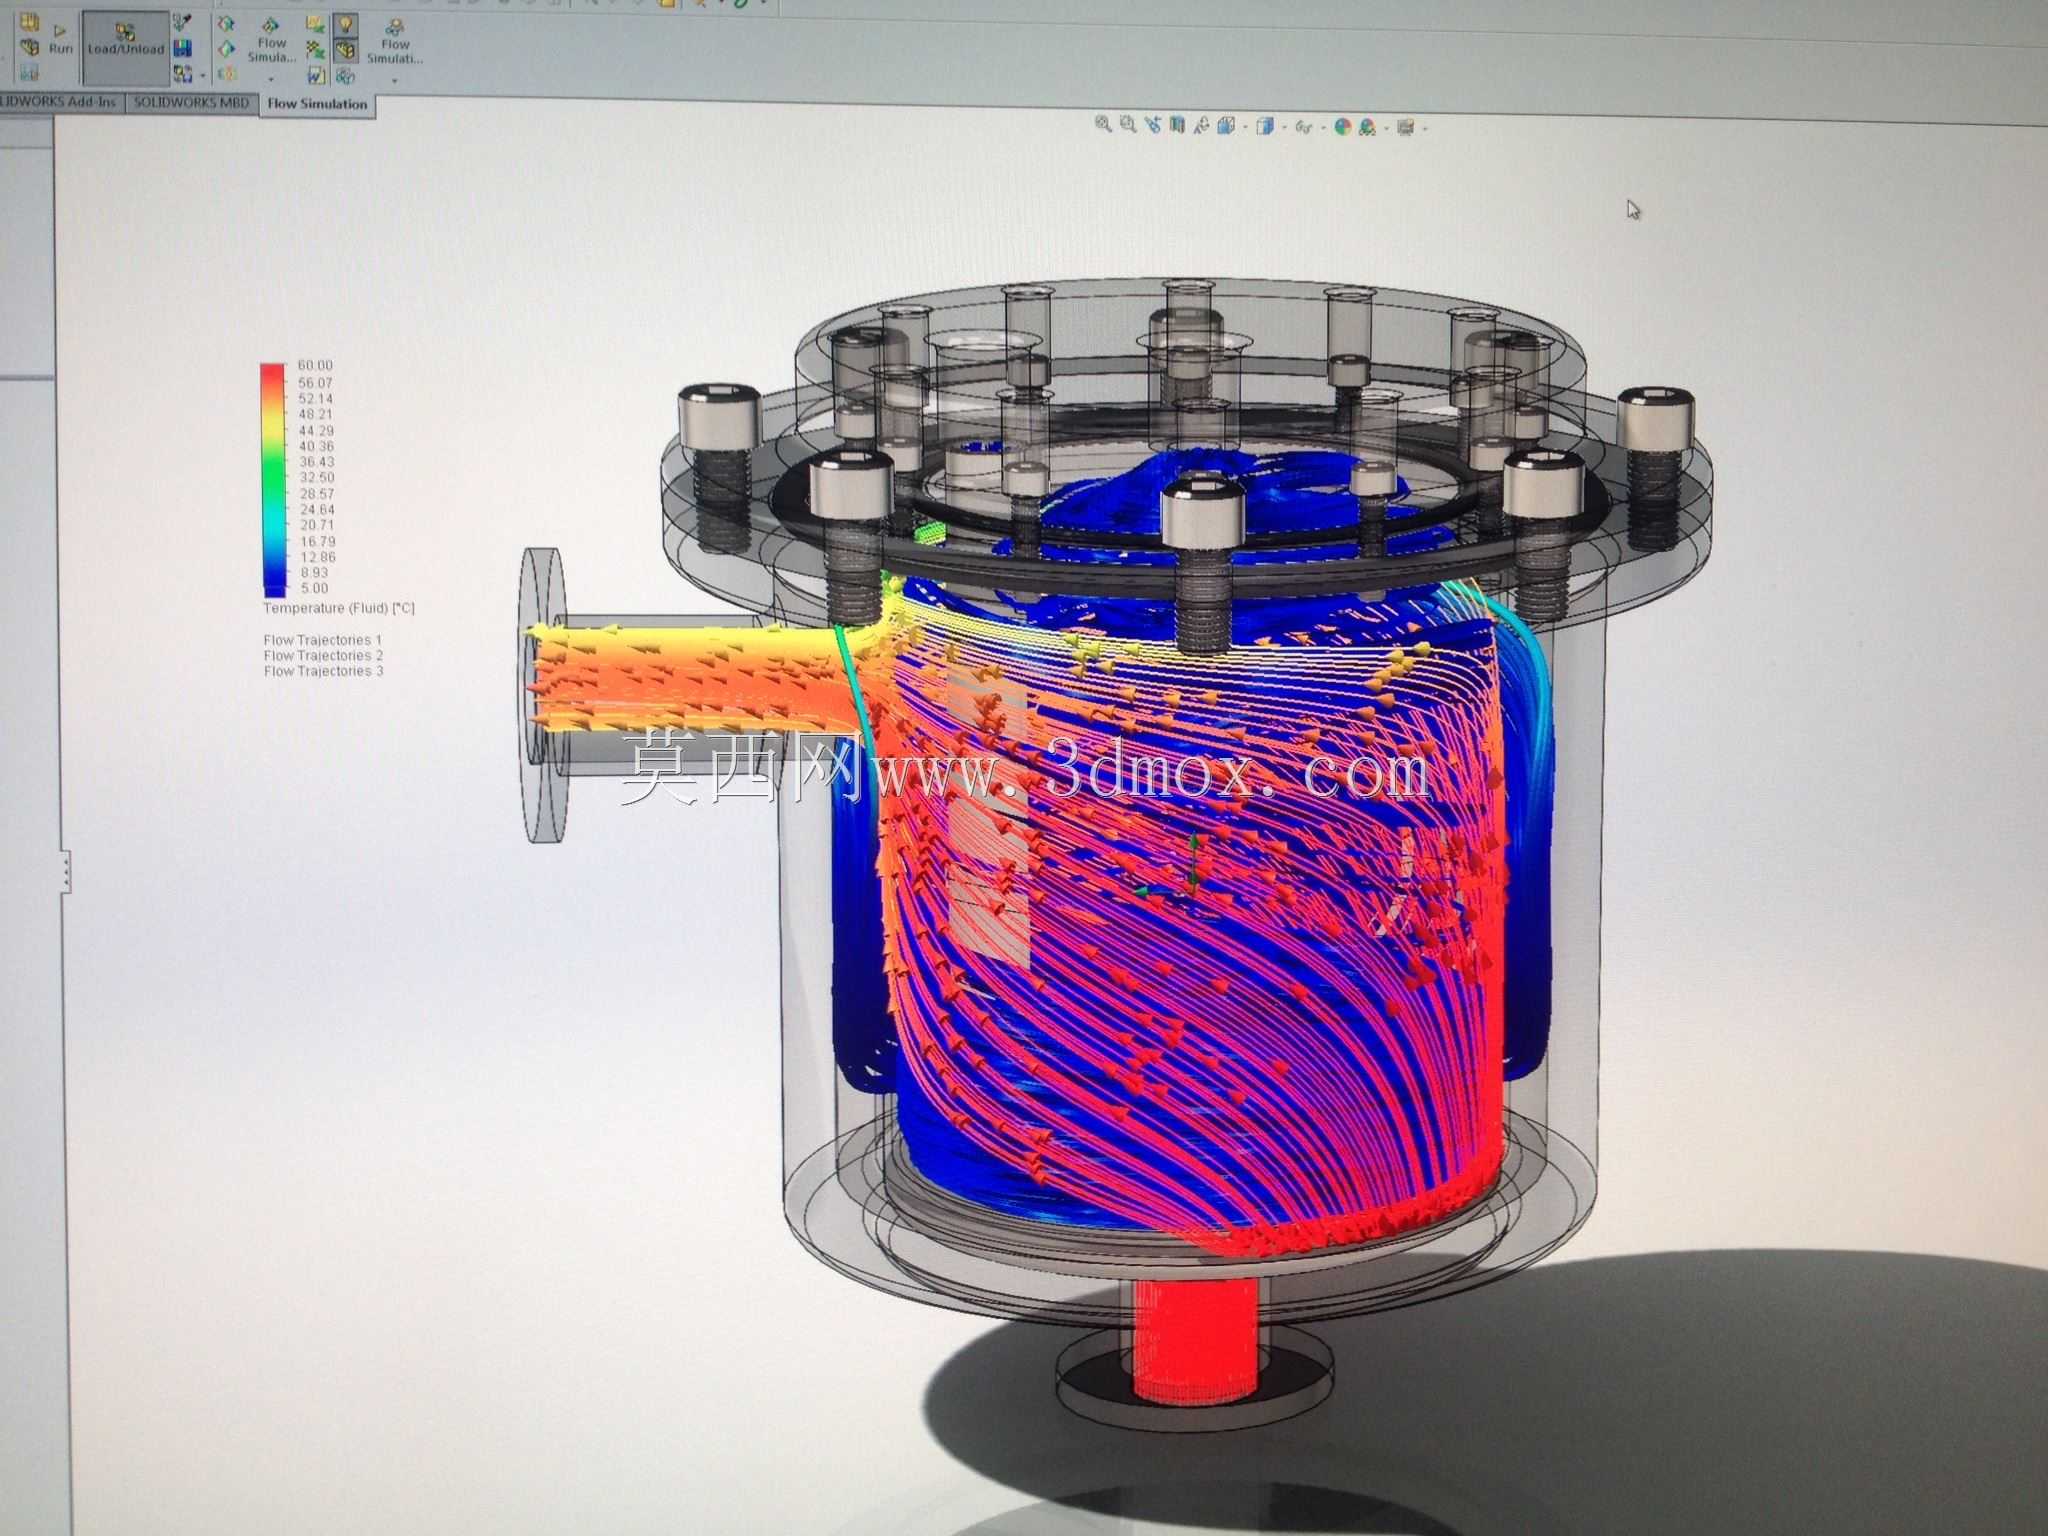The image size is (2048, 1536).
Task: Open the View Orientation dropdown arrow
Action: [1245, 127]
